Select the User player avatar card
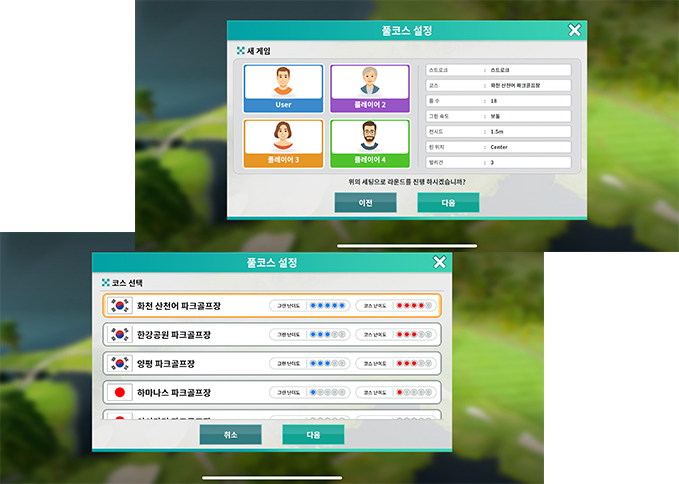The width and height of the screenshot is (679, 484). click(283, 88)
